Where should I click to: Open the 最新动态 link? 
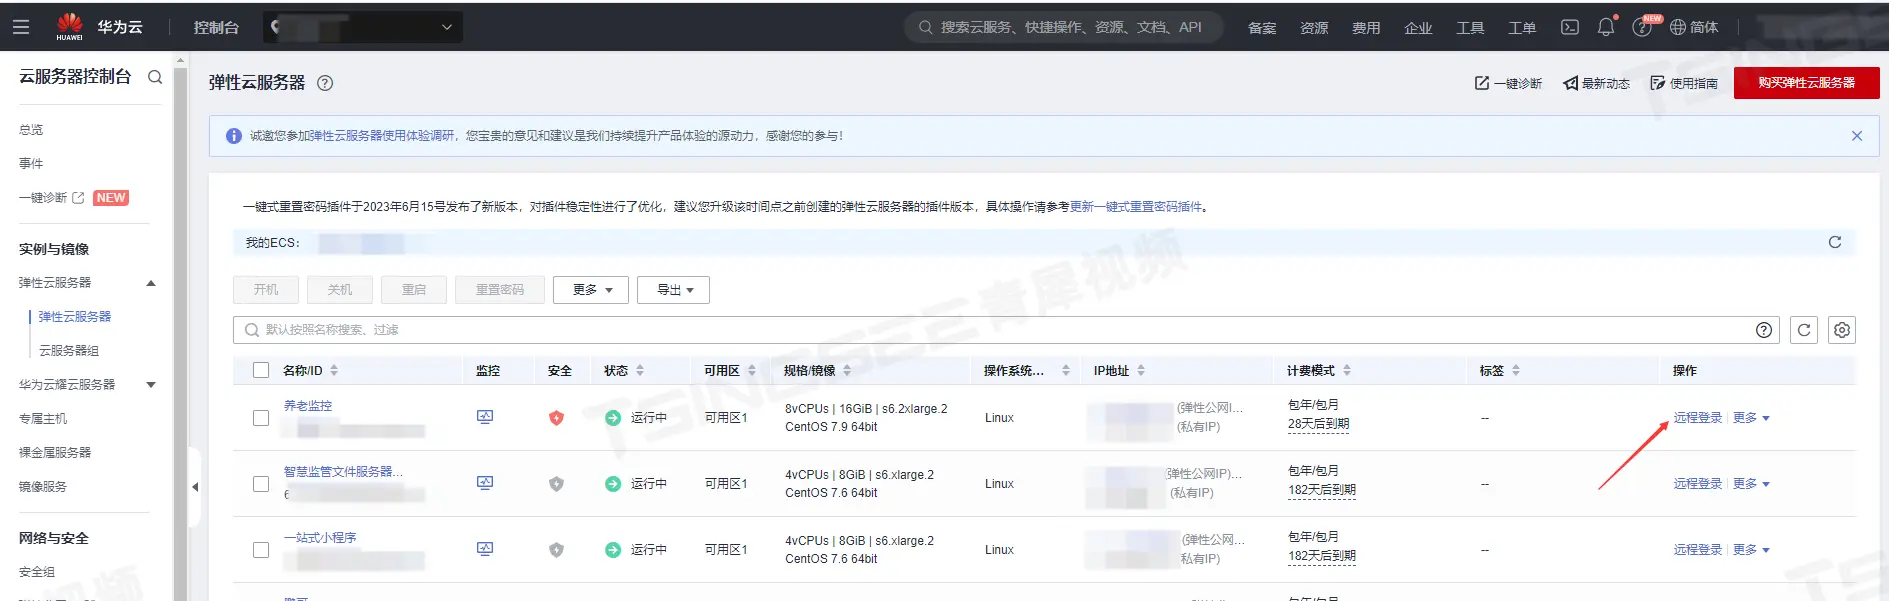coord(1597,83)
